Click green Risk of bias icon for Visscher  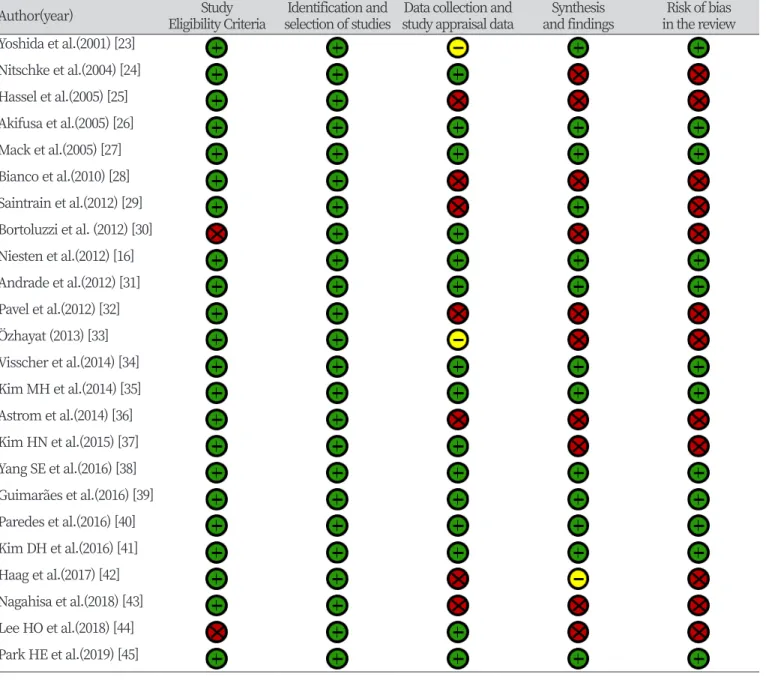click(x=699, y=366)
